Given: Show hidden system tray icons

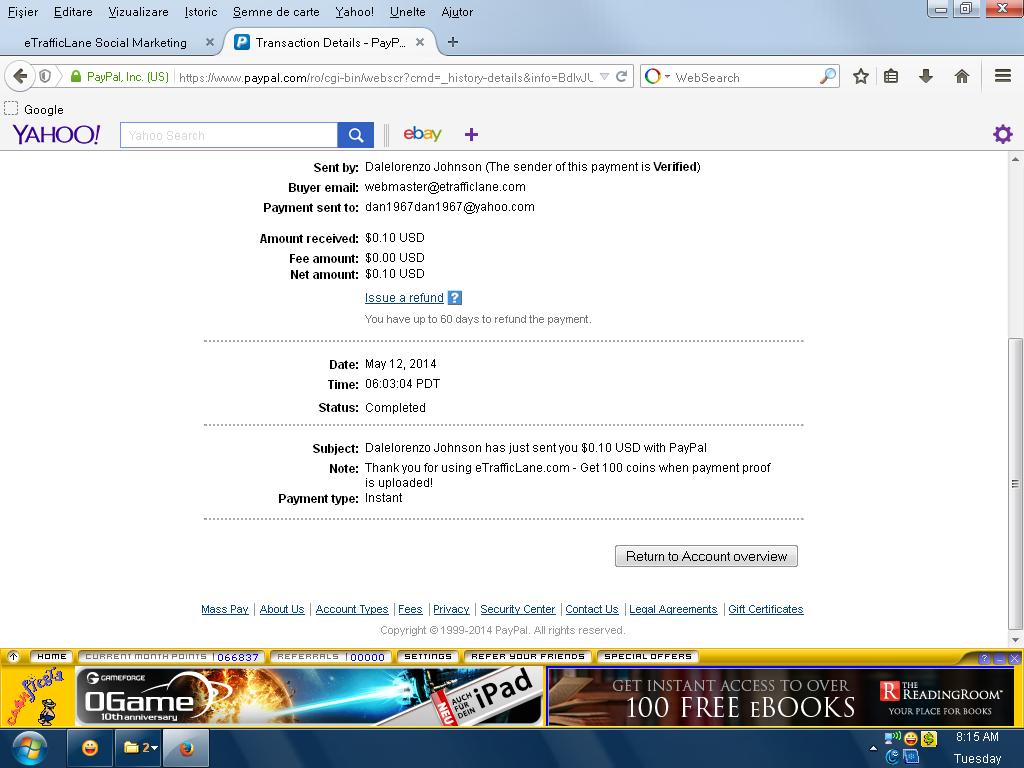Looking at the screenshot, I should (873, 748).
